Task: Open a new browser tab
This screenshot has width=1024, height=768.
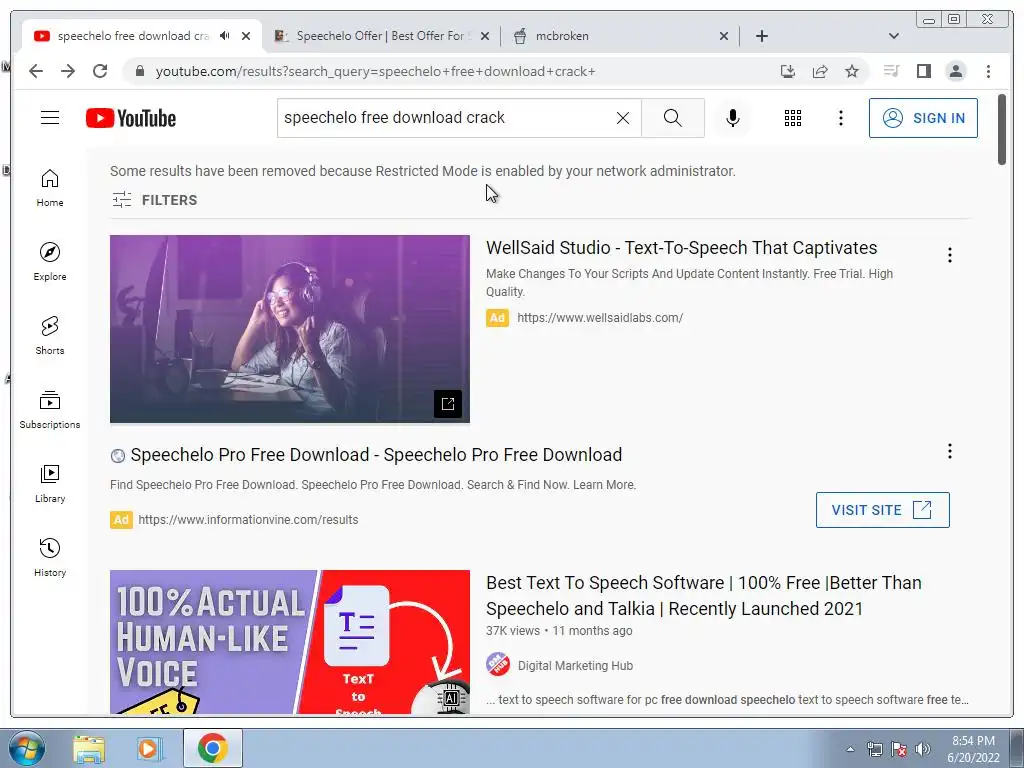Action: pyautogui.click(x=761, y=36)
